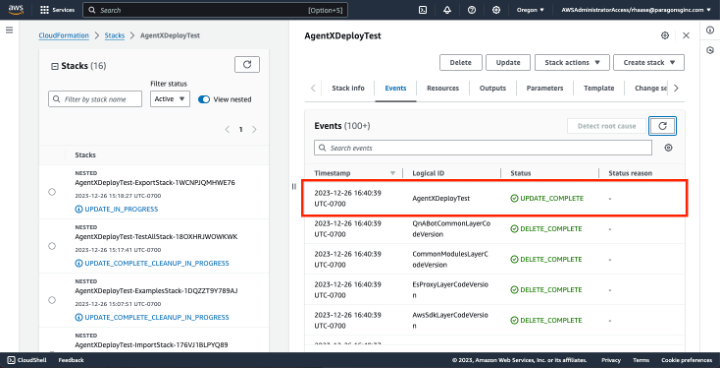Click the Logical ID column header
720x368 pixels.
tap(428, 173)
